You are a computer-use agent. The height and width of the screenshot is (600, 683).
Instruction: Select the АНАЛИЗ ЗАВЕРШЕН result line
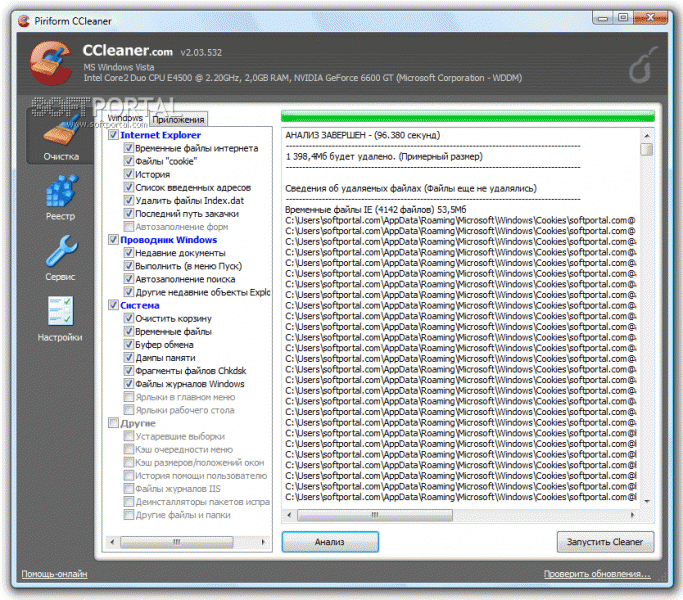pyautogui.click(x=362, y=135)
